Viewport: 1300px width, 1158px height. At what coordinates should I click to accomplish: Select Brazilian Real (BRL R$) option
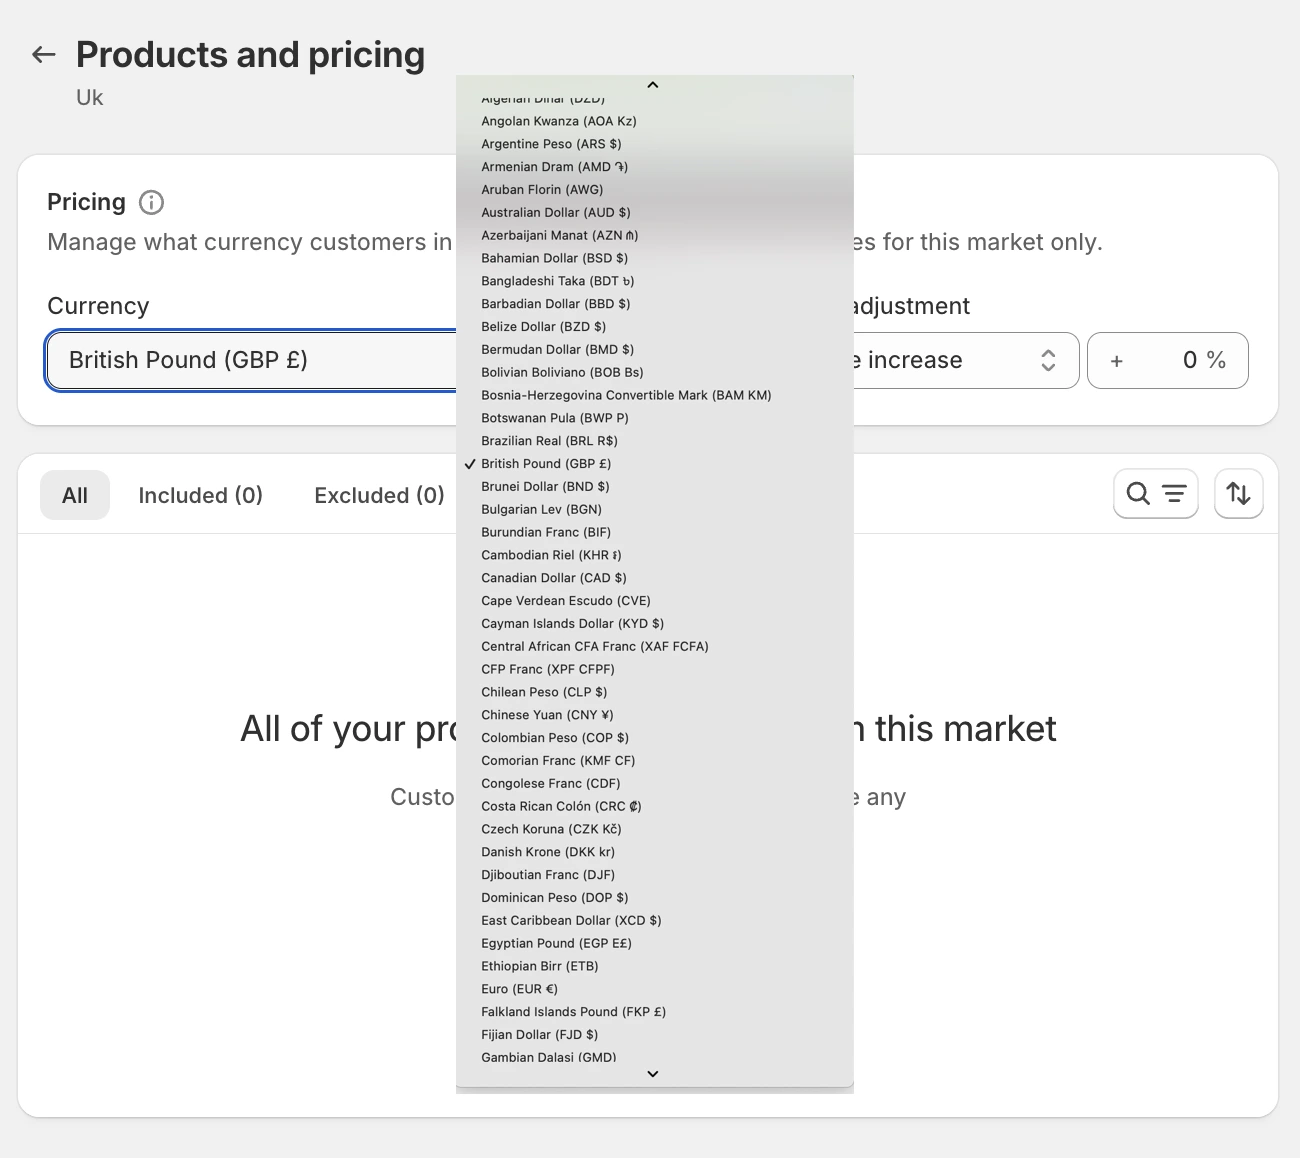point(549,441)
